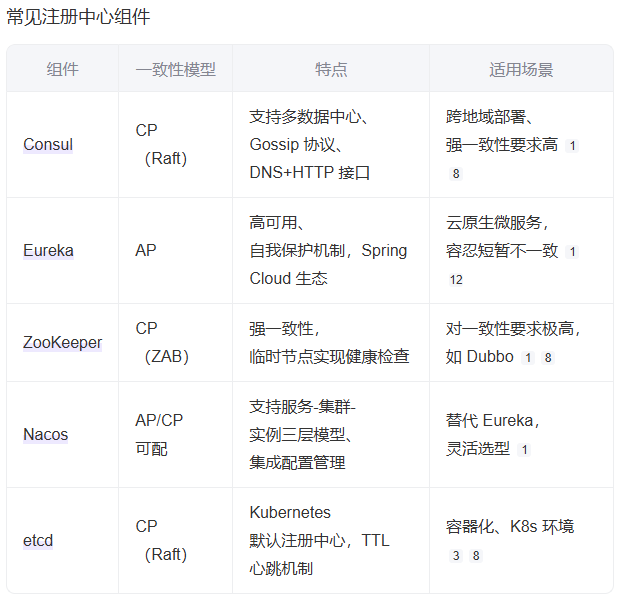Open citation 8 in the Consul row
622x599 pixels.
(456, 174)
